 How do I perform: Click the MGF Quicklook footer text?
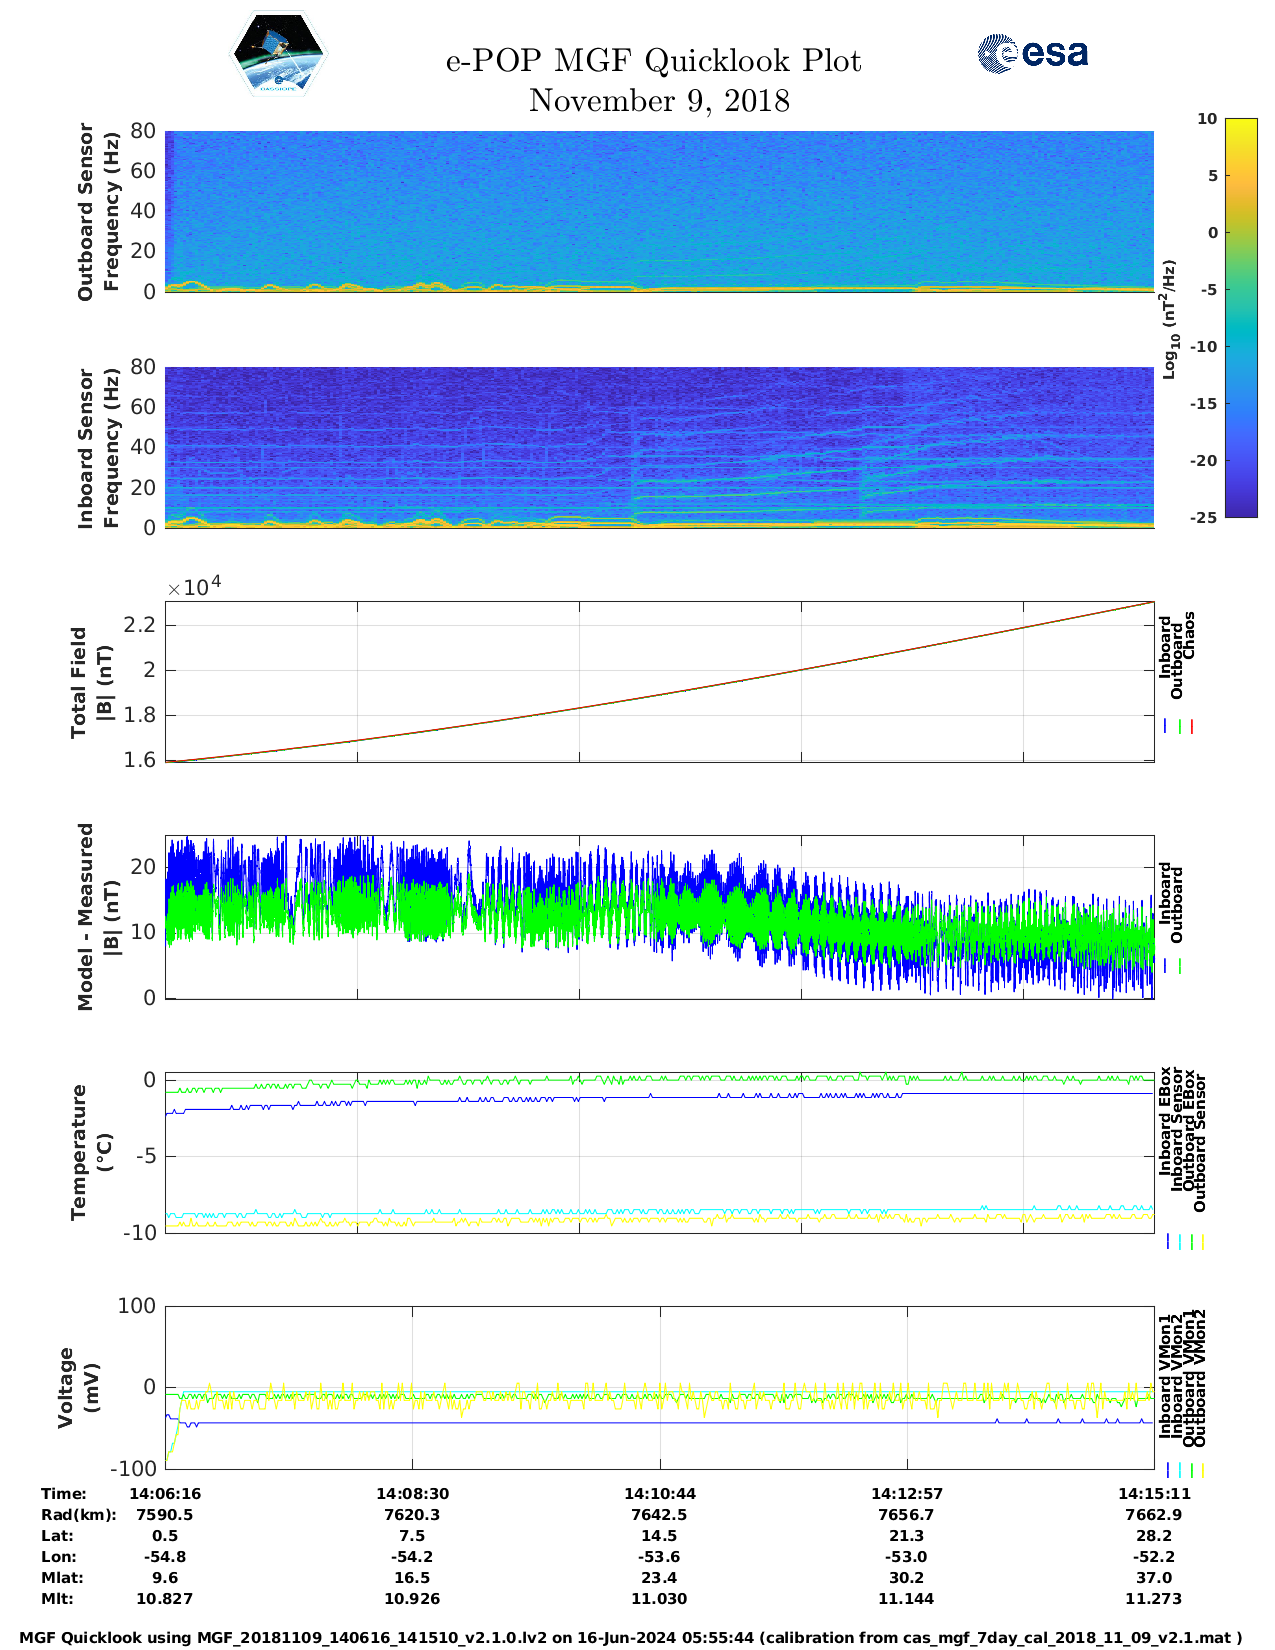(630, 1638)
